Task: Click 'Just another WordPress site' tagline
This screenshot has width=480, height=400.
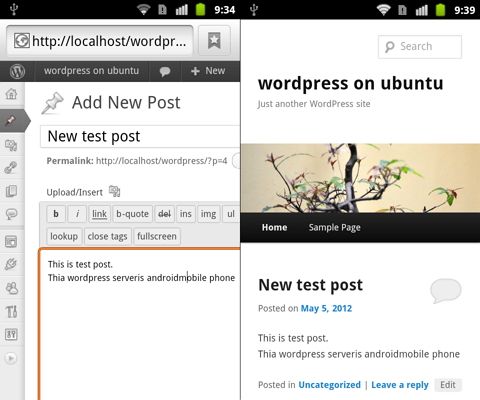Action: tap(314, 104)
